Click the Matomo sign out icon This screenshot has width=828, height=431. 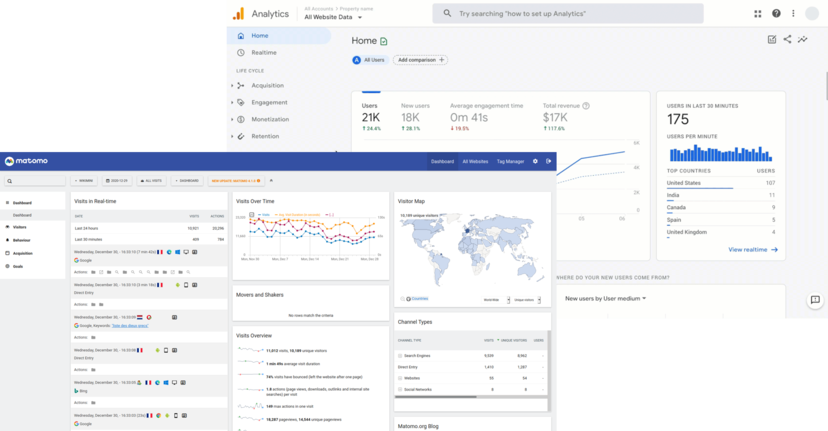coord(548,161)
